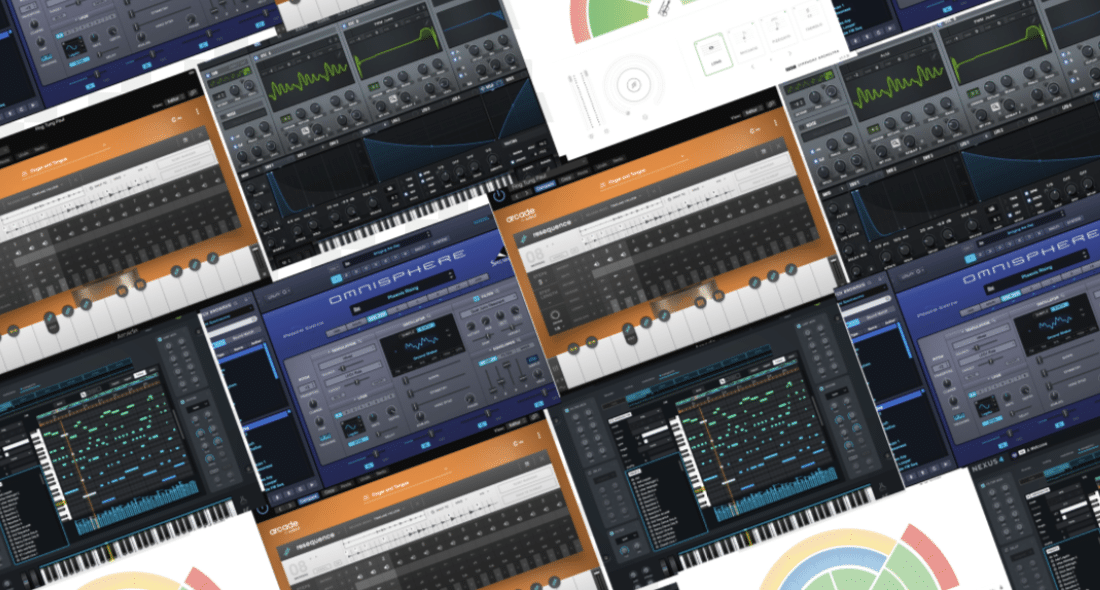Image resolution: width=1100 pixels, height=590 pixels.
Task: Click the round center dial in the white window
Action: [632, 85]
